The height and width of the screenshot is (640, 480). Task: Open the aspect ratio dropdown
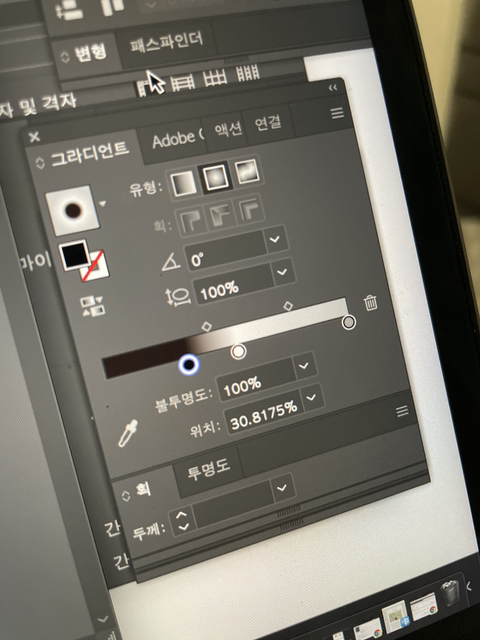tap(283, 271)
